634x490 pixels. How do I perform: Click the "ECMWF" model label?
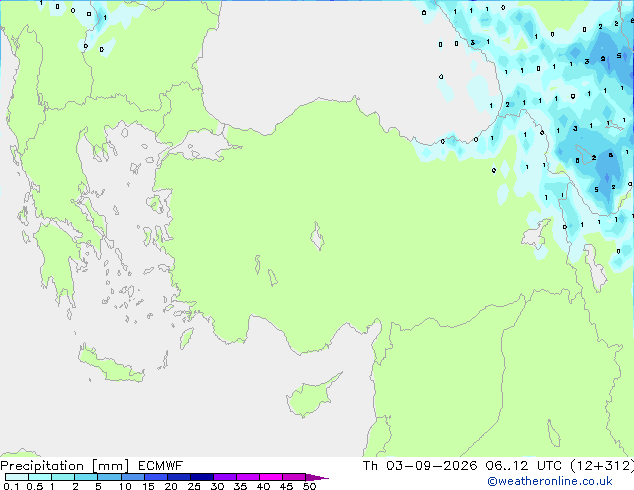[x=161, y=466]
